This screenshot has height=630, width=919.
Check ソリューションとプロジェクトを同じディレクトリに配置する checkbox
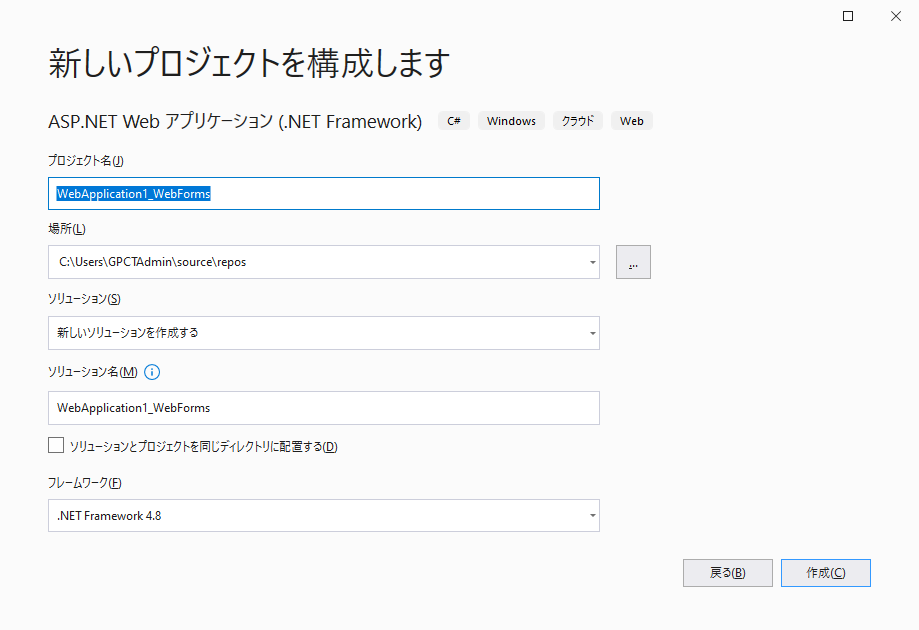56,445
